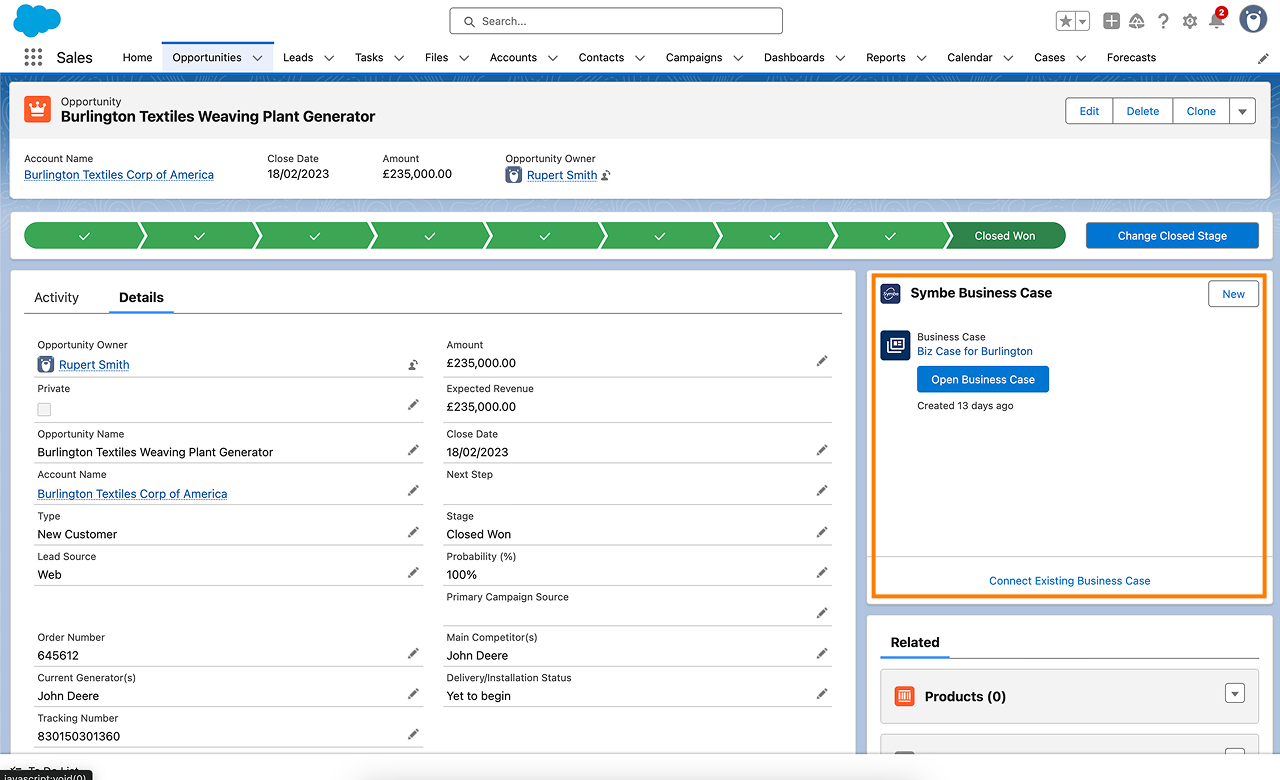Expand the Campaigns tab dropdown chevron
The width and height of the screenshot is (1280, 780).
coord(739,58)
